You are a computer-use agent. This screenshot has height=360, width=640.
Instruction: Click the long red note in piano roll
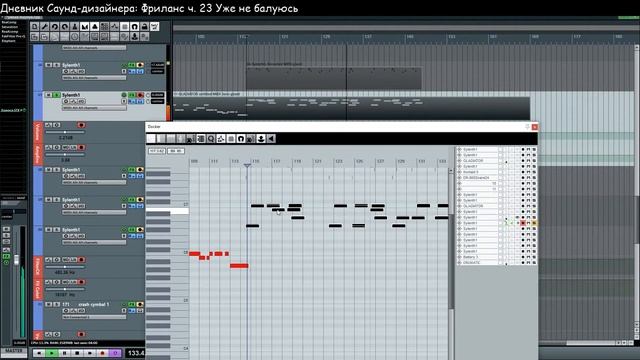coord(239,266)
